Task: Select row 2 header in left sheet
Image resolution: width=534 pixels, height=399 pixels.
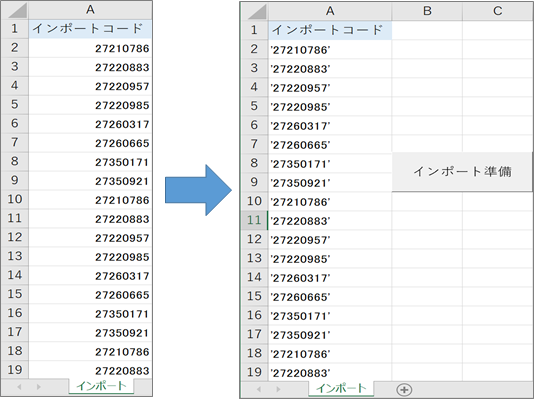Action: pyautogui.click(x=15, y=48)
